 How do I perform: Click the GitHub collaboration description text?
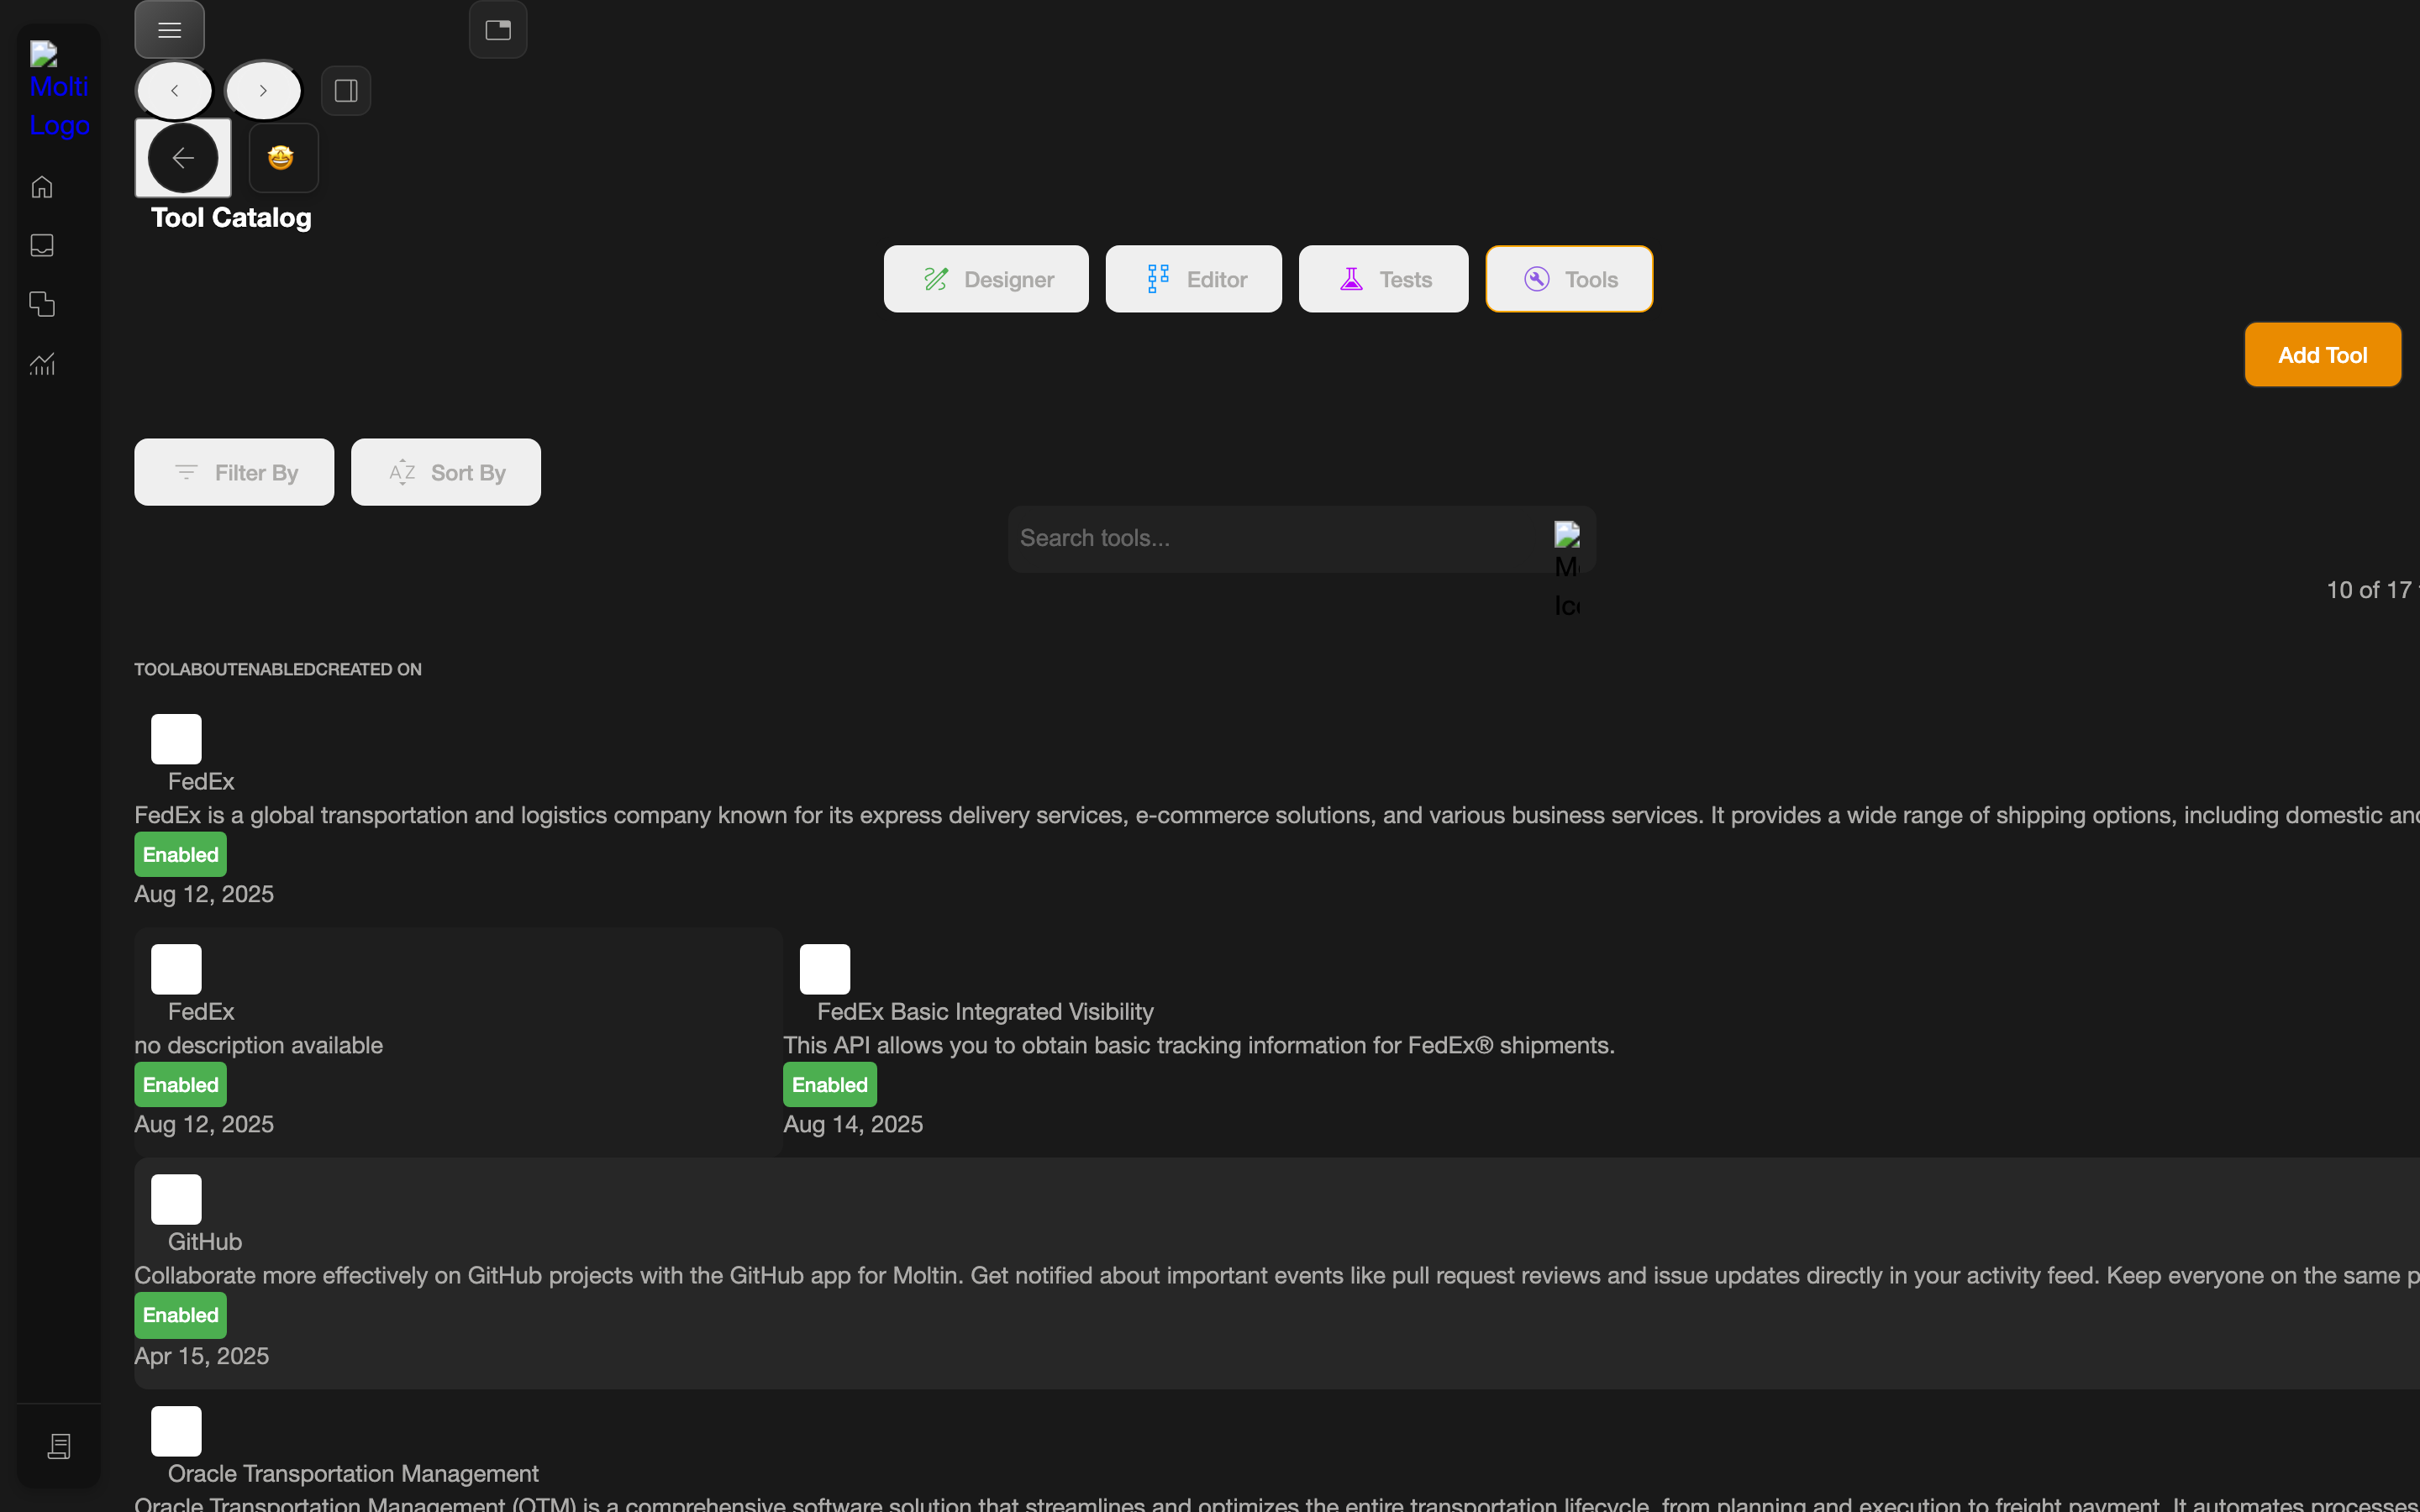(1277, 1276)
